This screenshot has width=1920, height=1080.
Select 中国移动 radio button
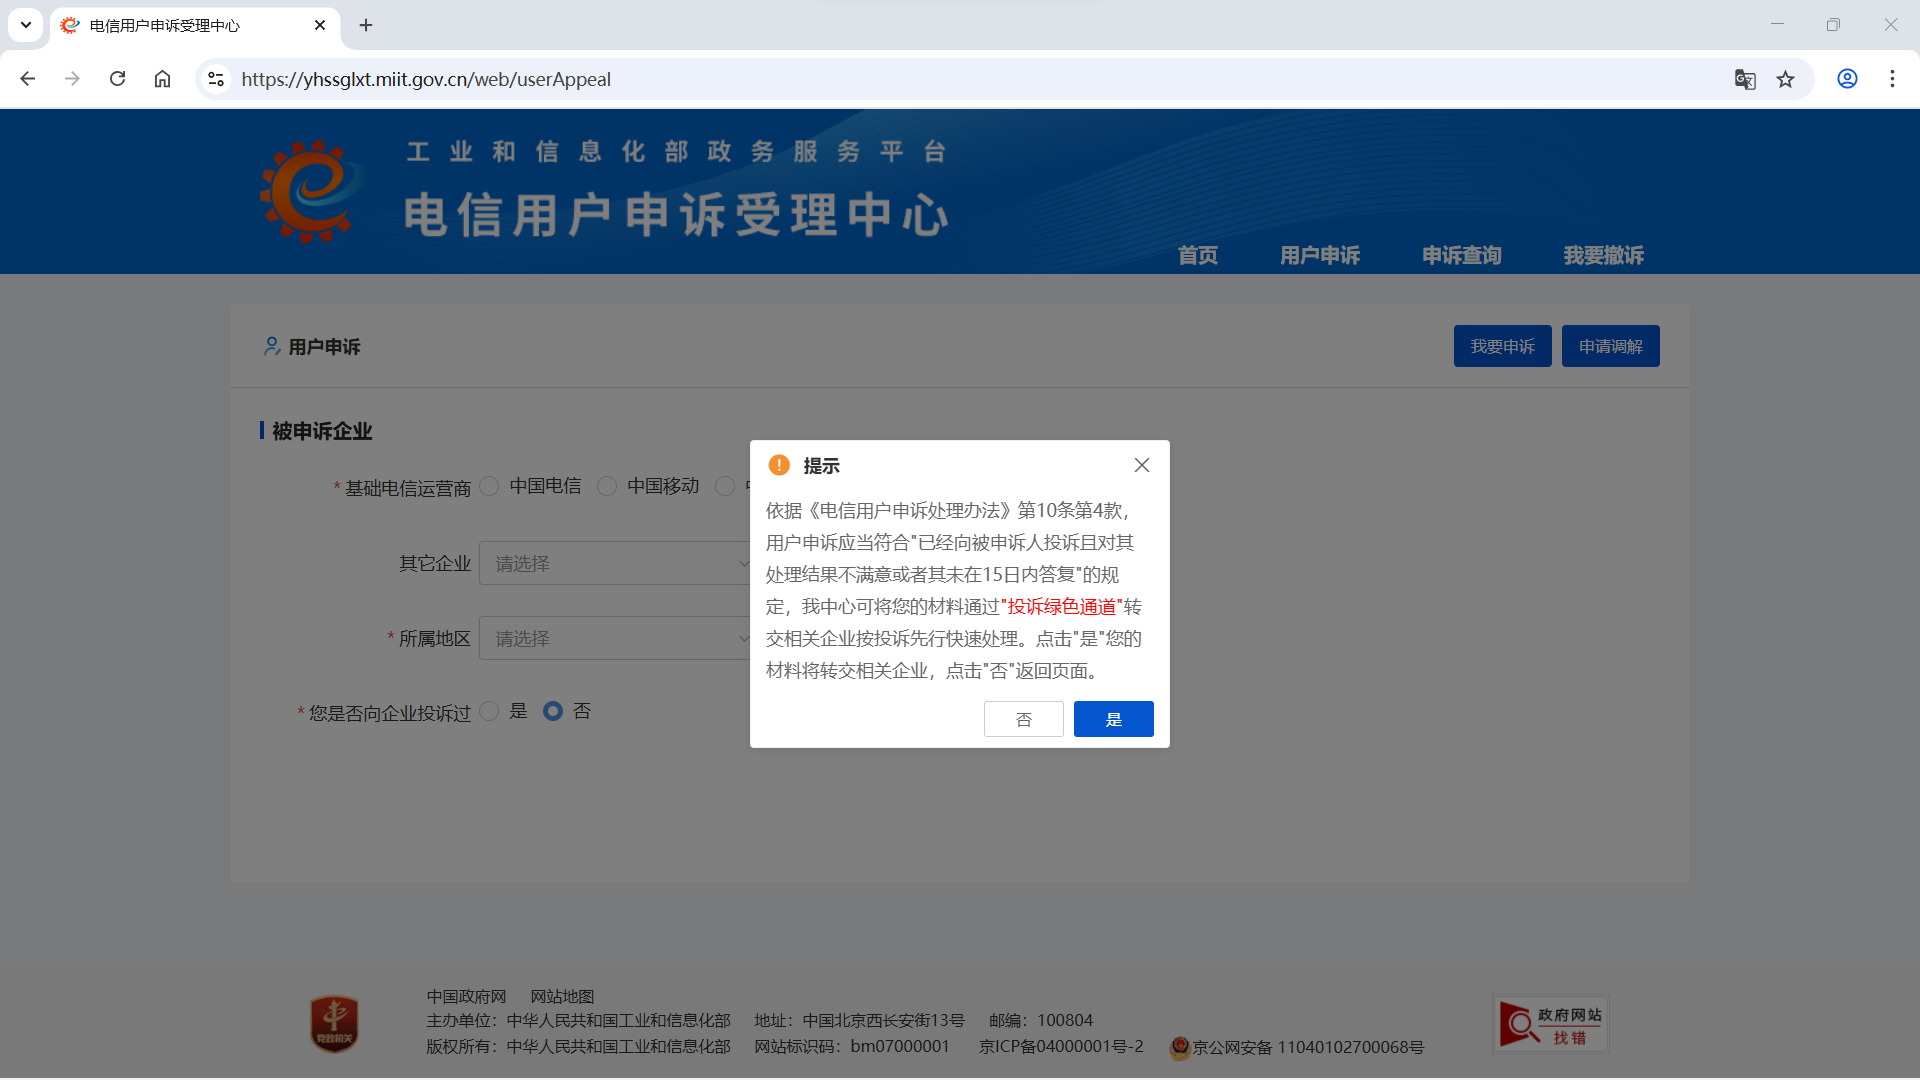click(x=607, y=486)
